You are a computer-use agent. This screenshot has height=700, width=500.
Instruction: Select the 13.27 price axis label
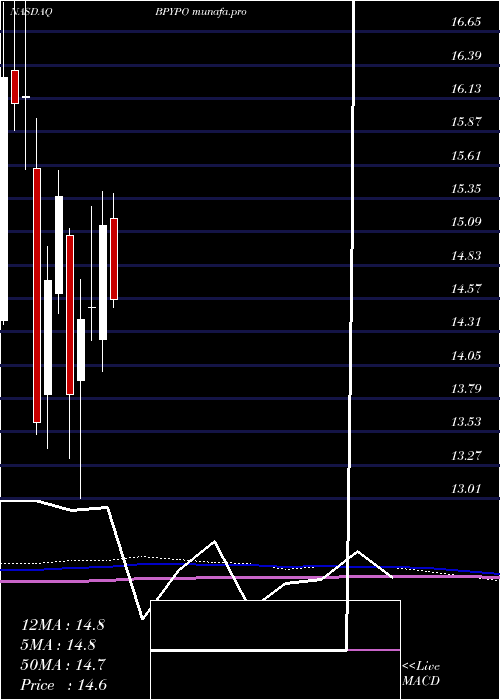click(466, 455)
